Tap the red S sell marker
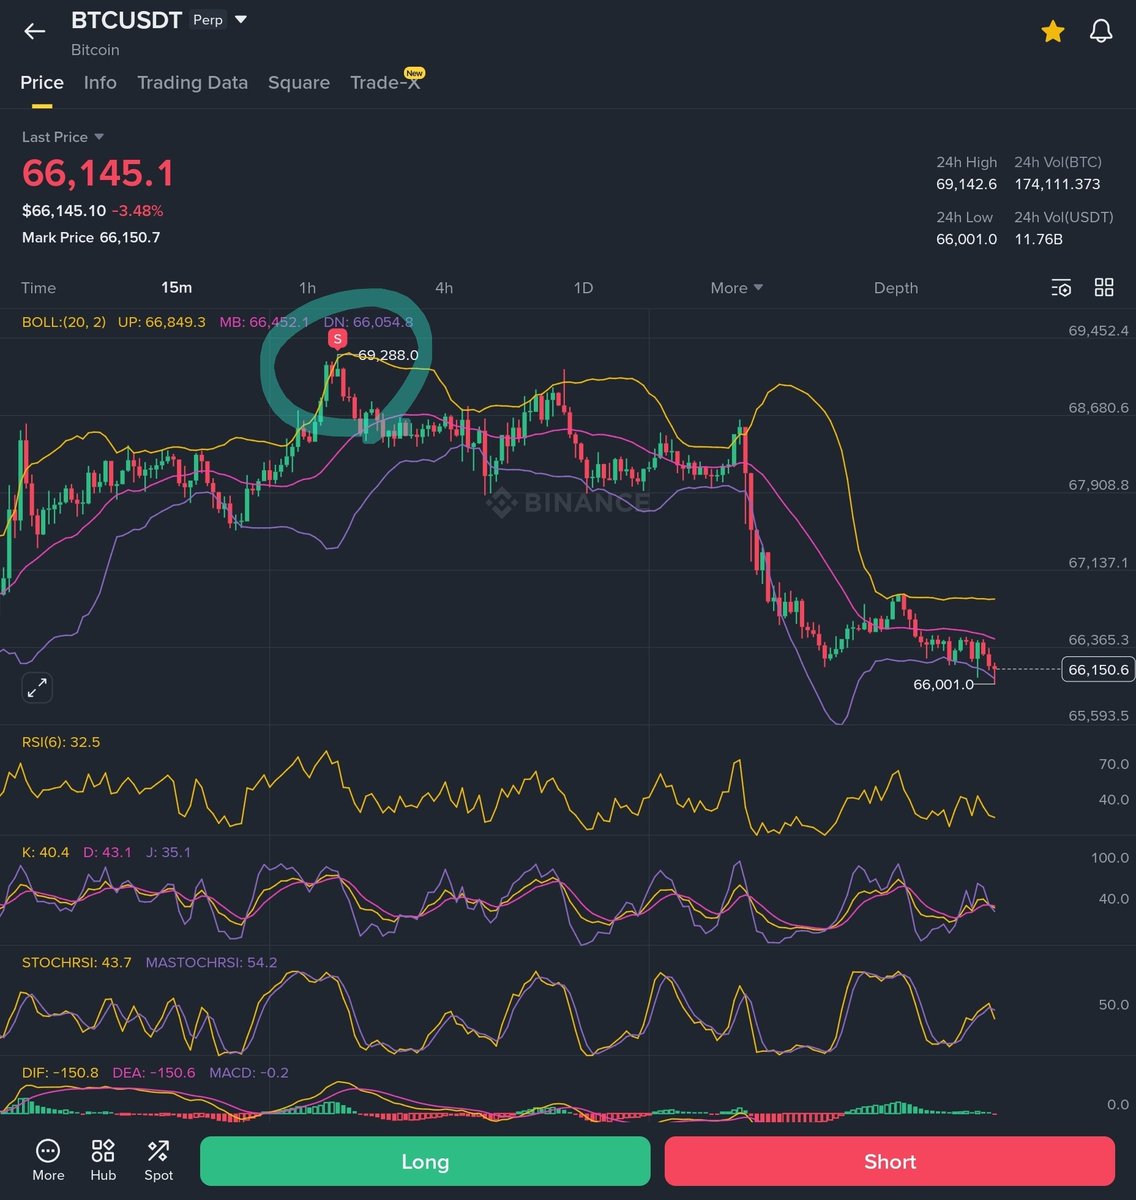Viewport: 1136px width, 1200px height. coord(337,339)
